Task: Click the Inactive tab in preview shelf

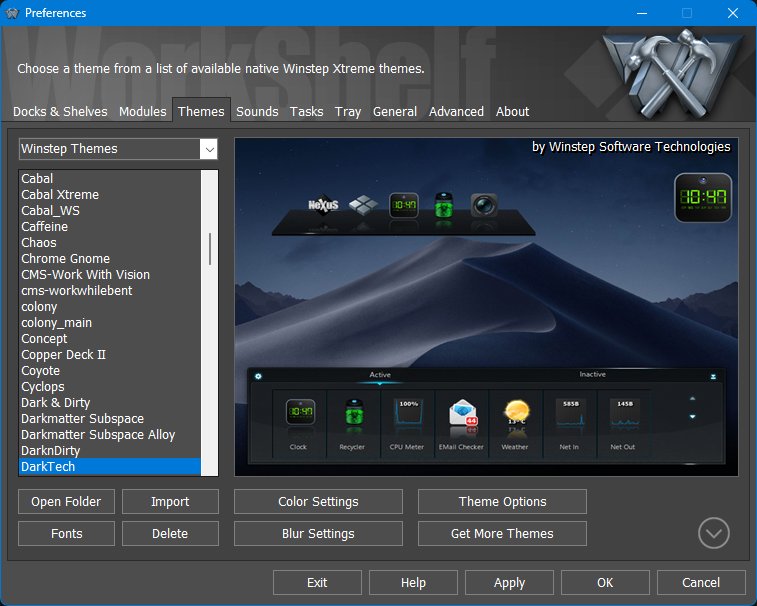Action: tap(592, 374)
